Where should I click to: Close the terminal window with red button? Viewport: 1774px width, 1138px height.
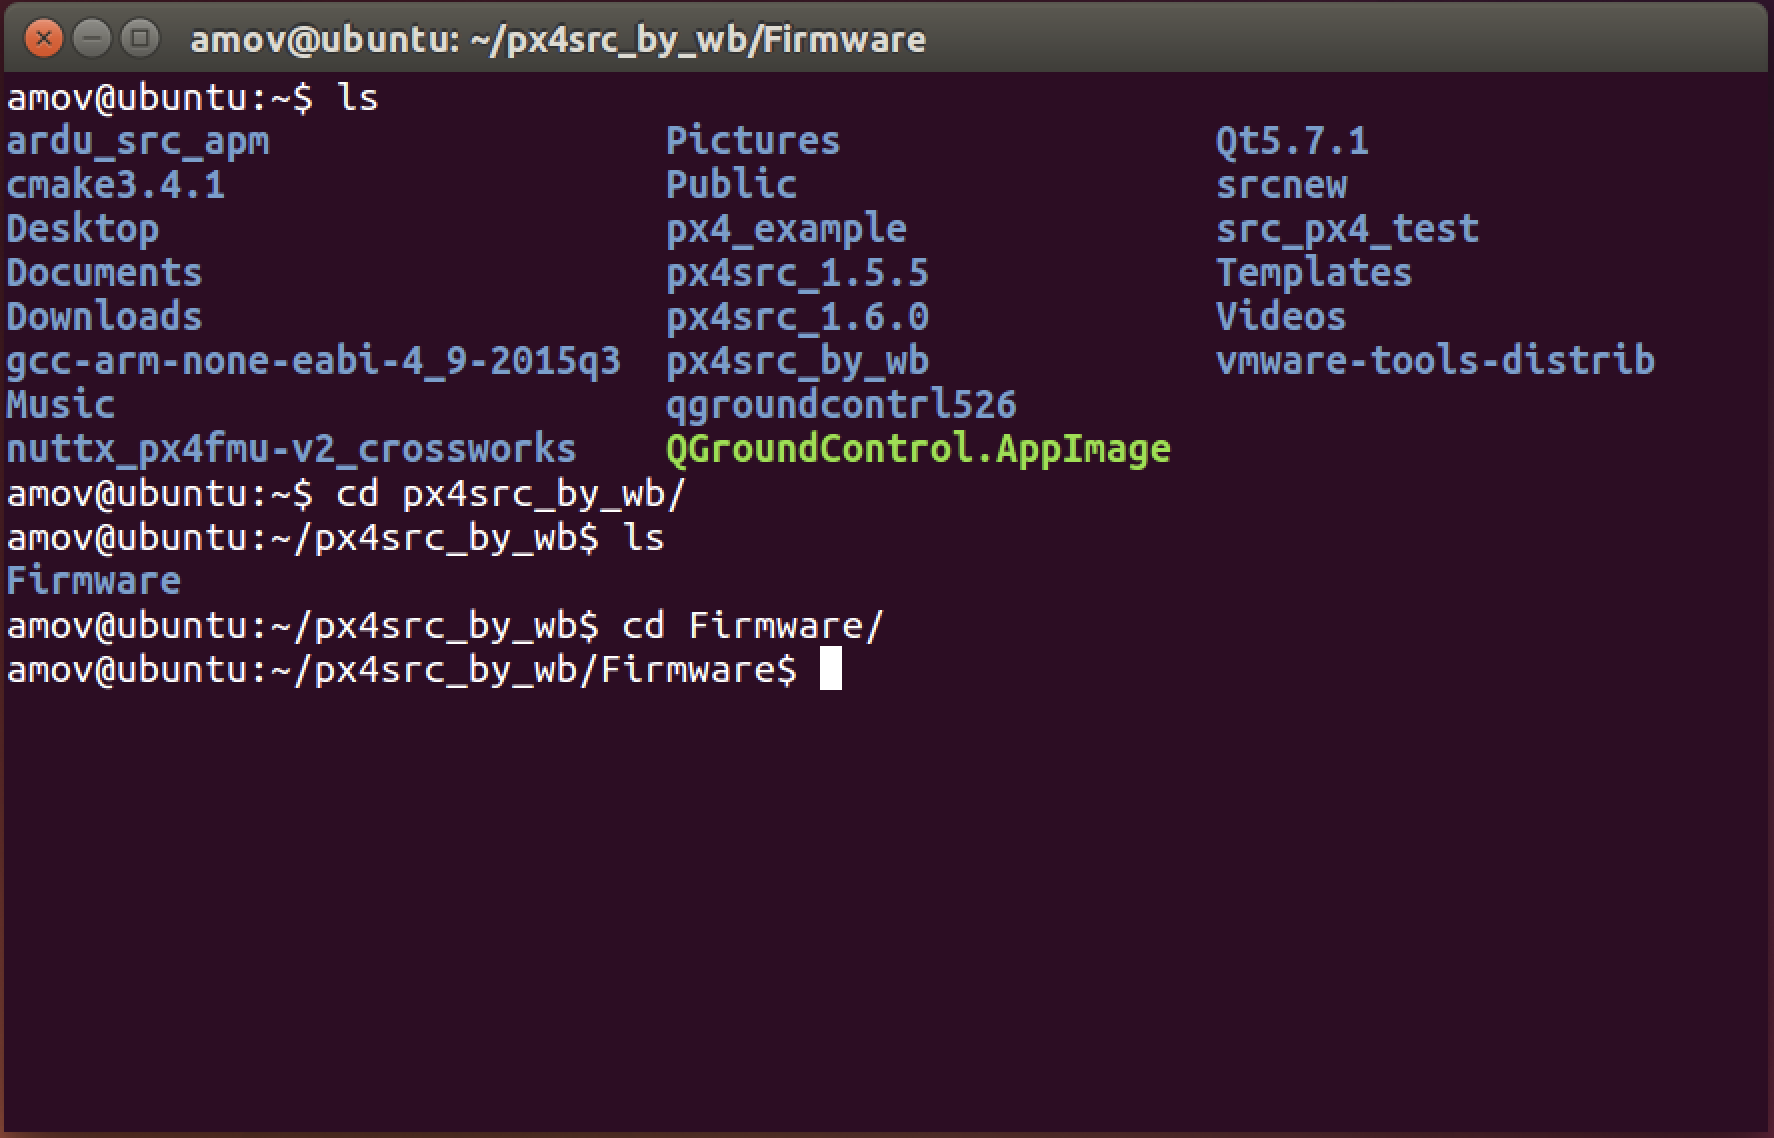[44, 39]
